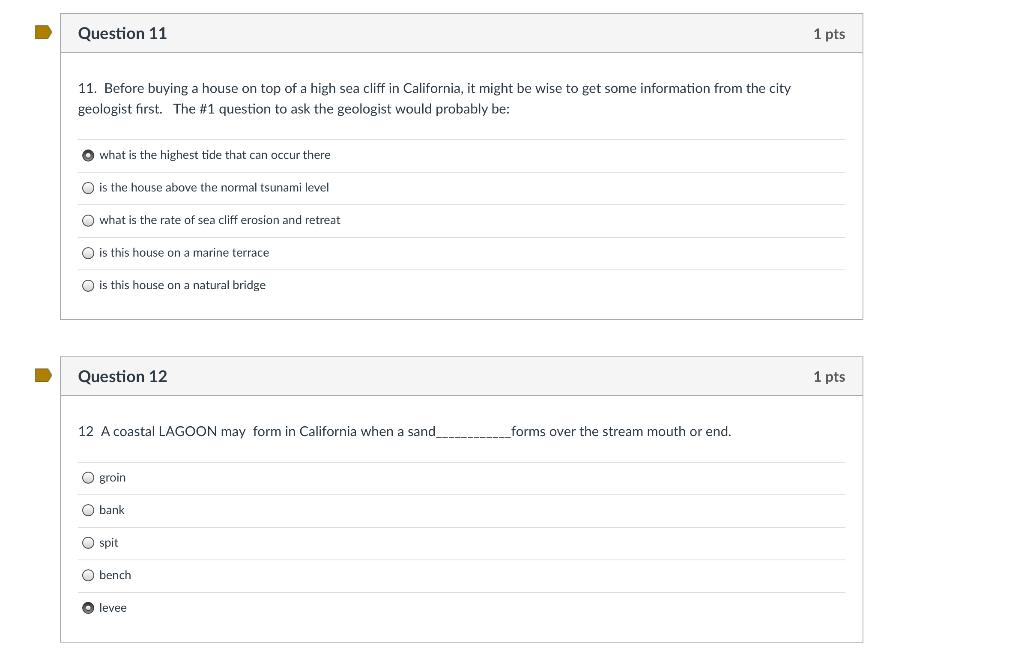1024x661 pixels.
Task: Choose the 'bank' answer option
Action: tap(88, 510)
